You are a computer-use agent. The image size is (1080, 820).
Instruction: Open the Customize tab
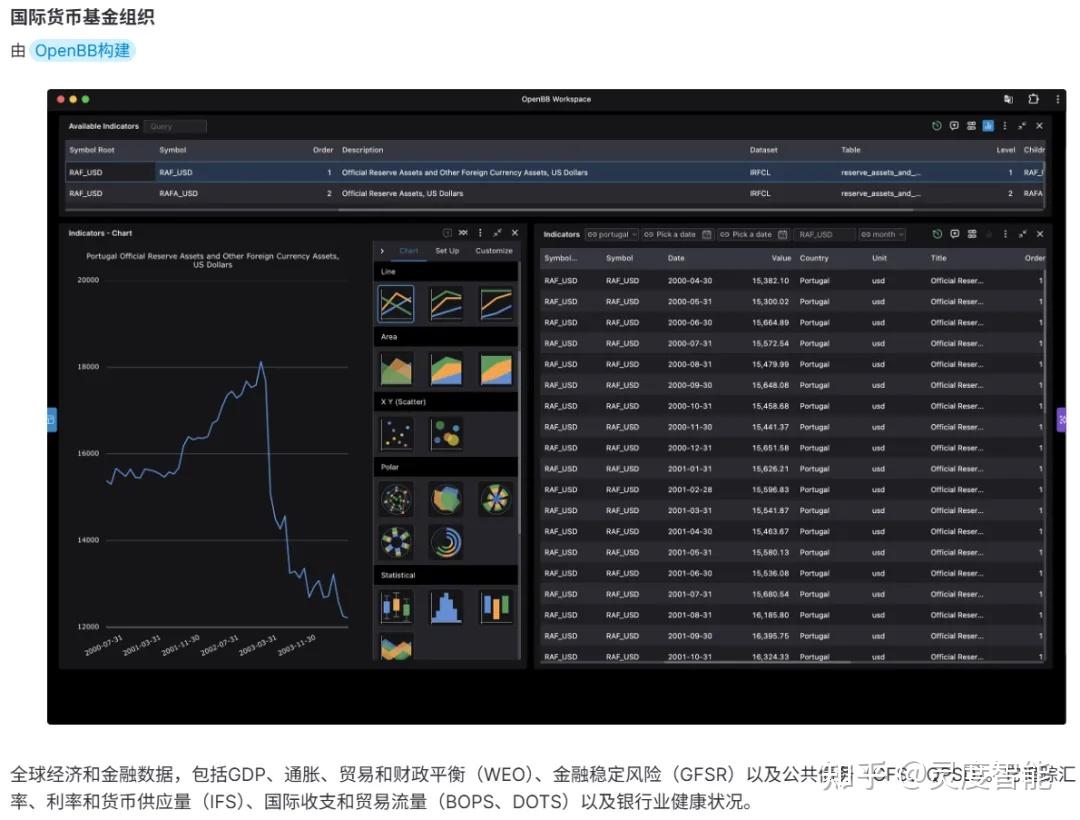(x=493, y=251)
